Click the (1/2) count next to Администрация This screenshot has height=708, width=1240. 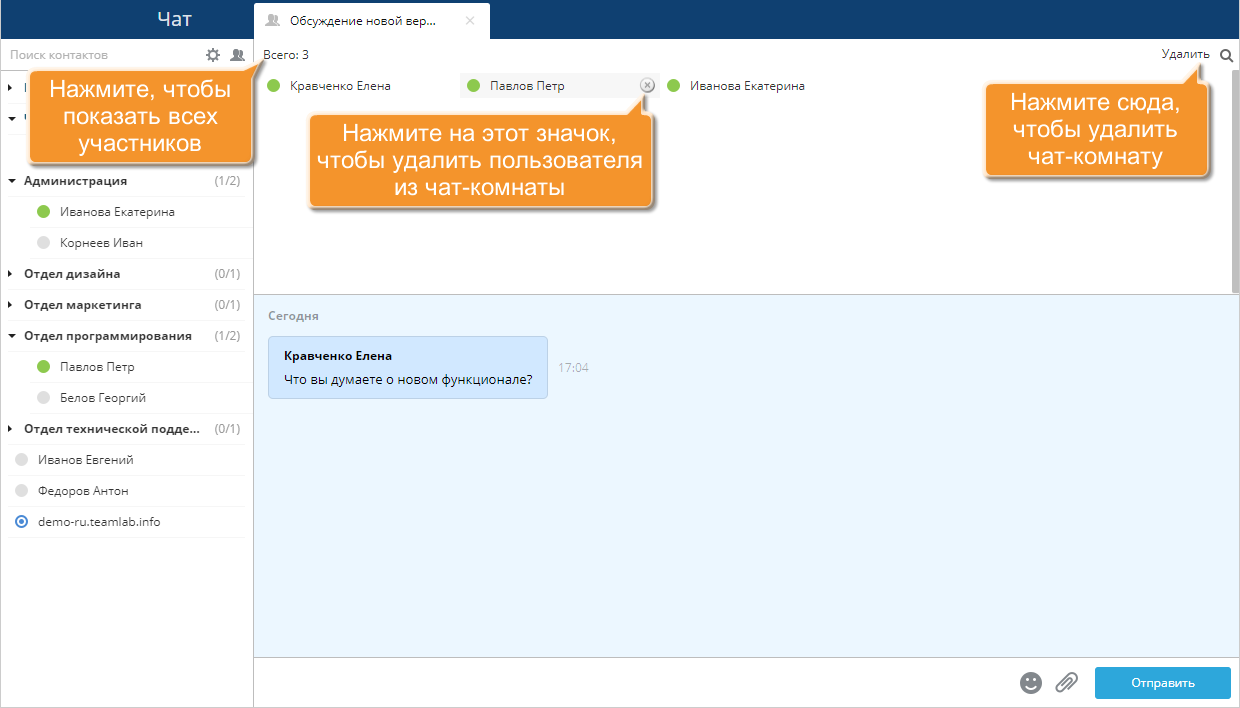(227, 181)
